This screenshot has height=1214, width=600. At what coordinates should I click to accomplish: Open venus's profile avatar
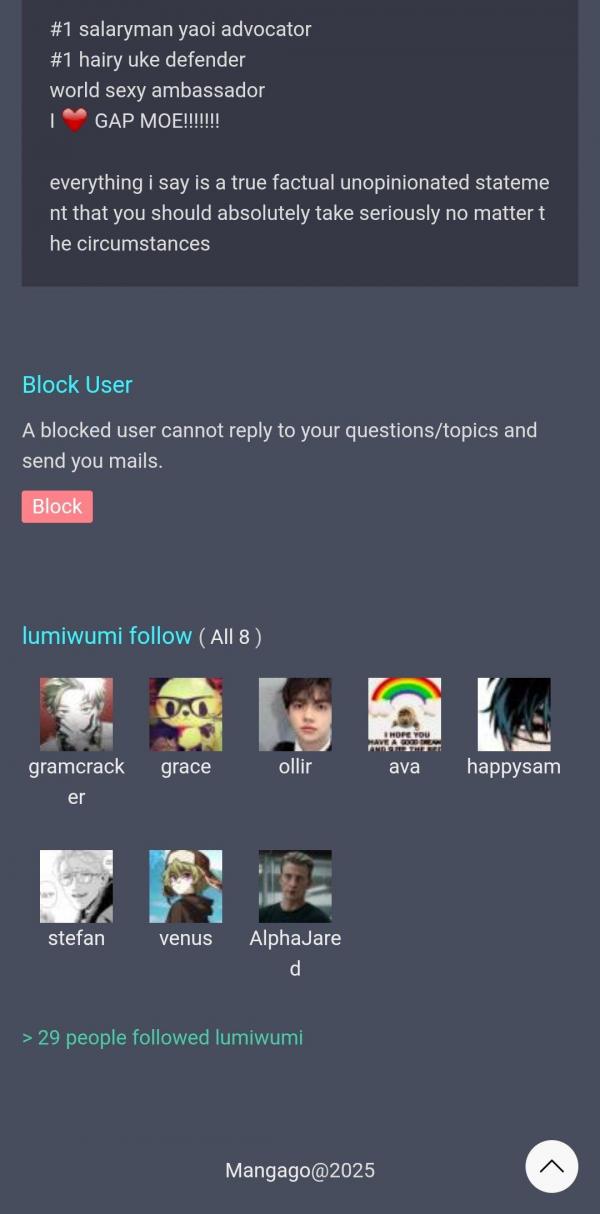pyautogui.click(x=186, y=886)
